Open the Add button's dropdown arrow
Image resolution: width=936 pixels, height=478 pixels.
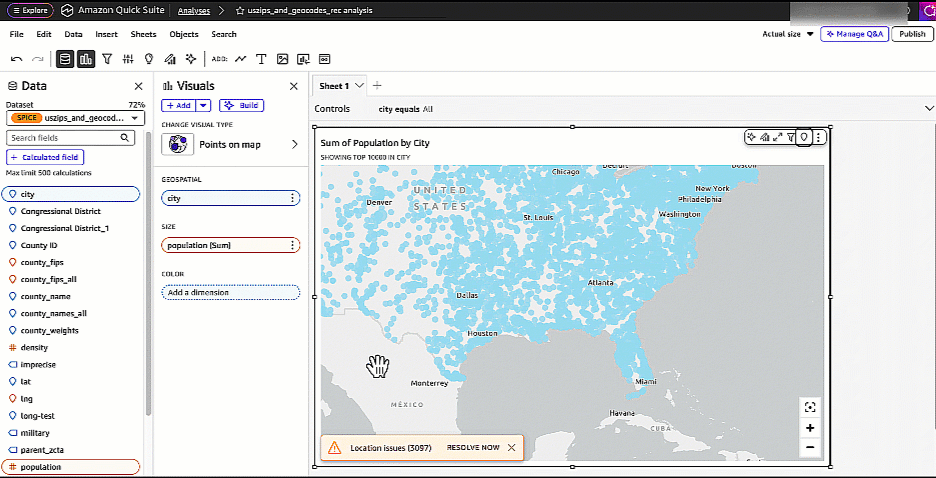point(203,105)
